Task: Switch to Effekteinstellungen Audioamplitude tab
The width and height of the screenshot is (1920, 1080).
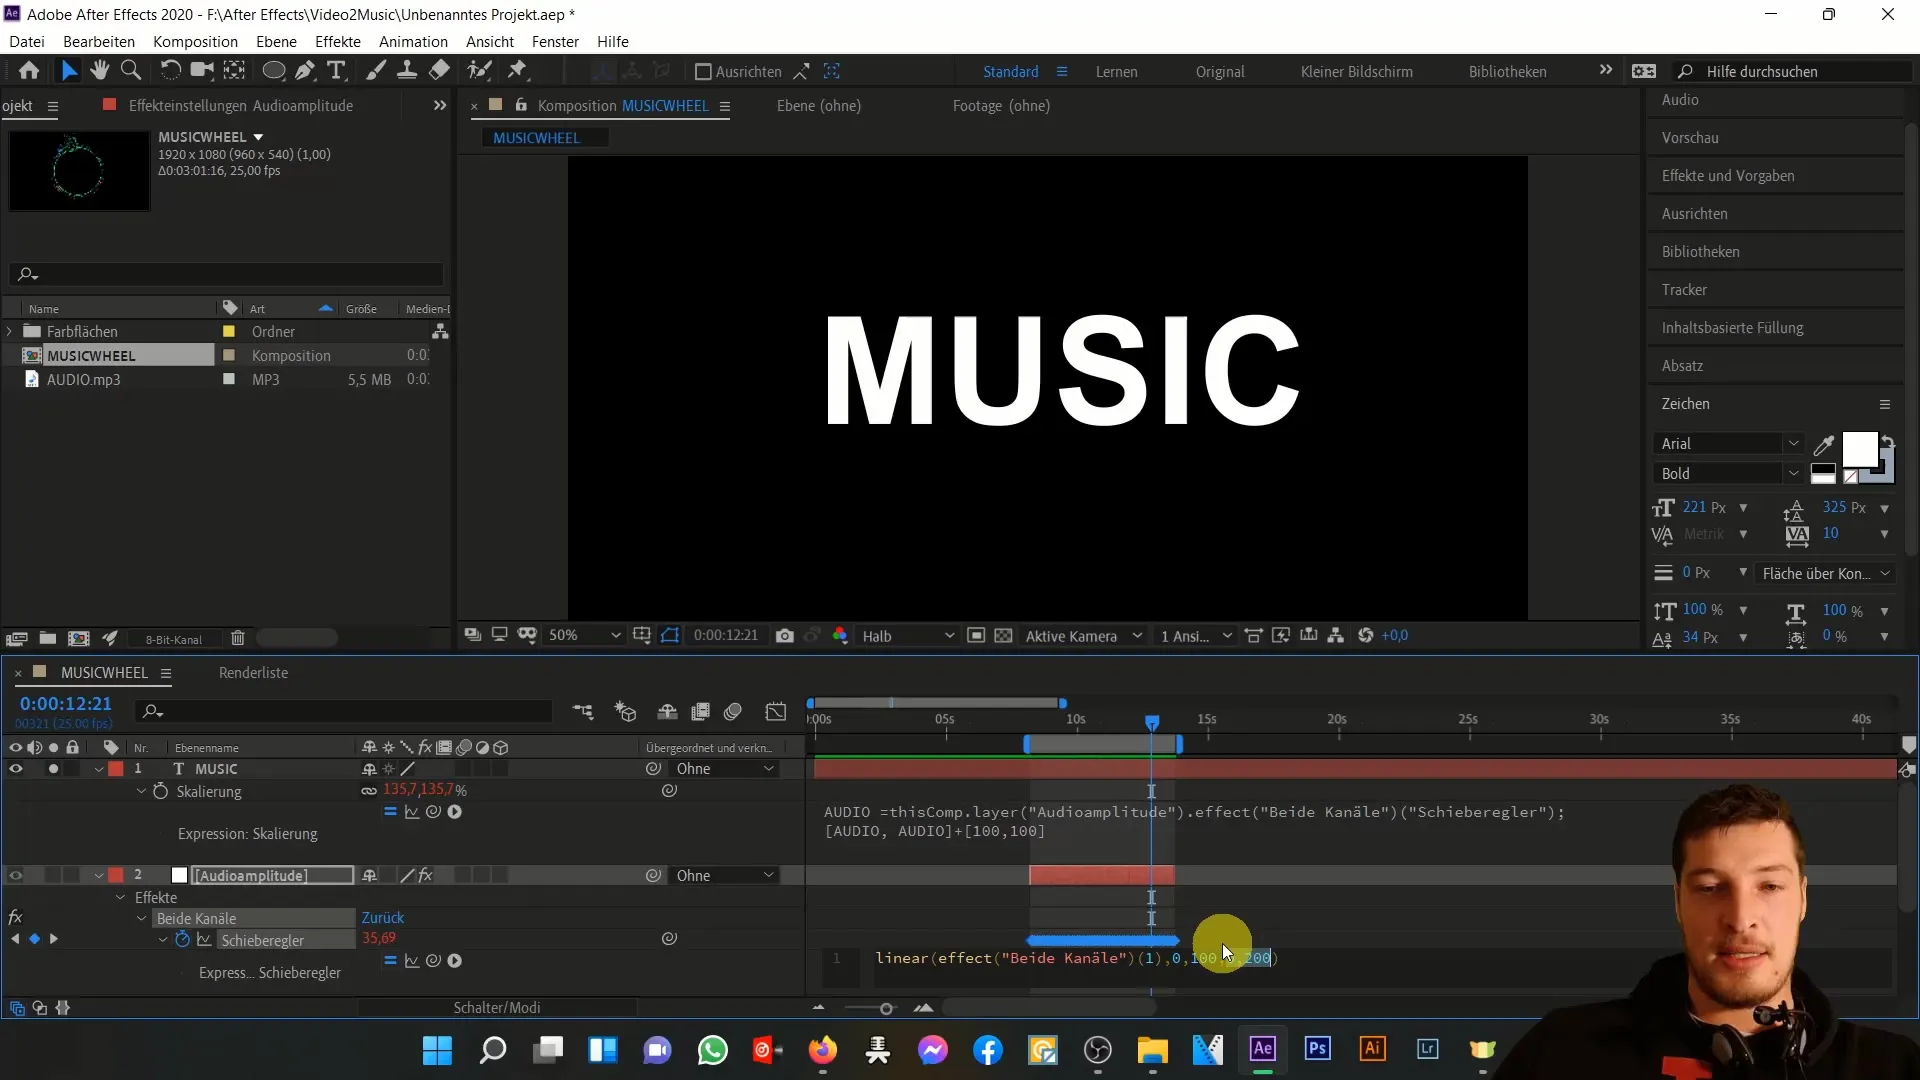Action: pyautogui.click(x=240, y=106)
